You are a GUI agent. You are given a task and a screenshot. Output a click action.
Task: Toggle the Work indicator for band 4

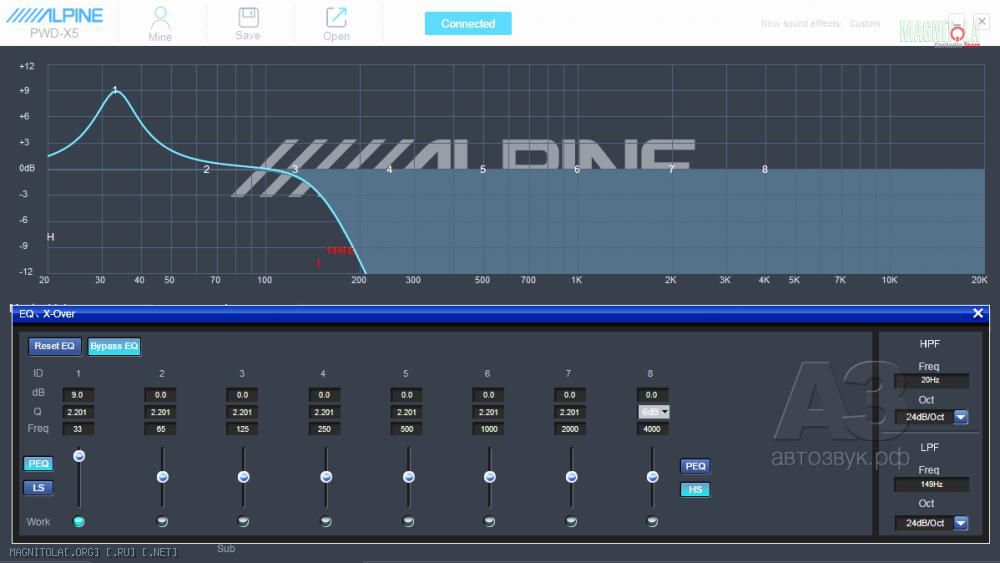326,522
